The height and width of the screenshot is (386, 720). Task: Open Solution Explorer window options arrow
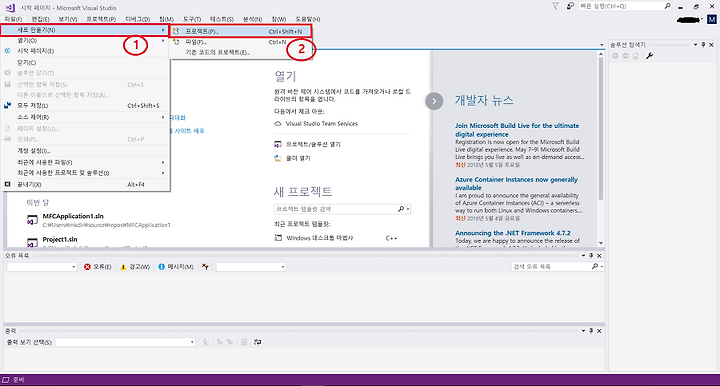(x=695, y=45)
